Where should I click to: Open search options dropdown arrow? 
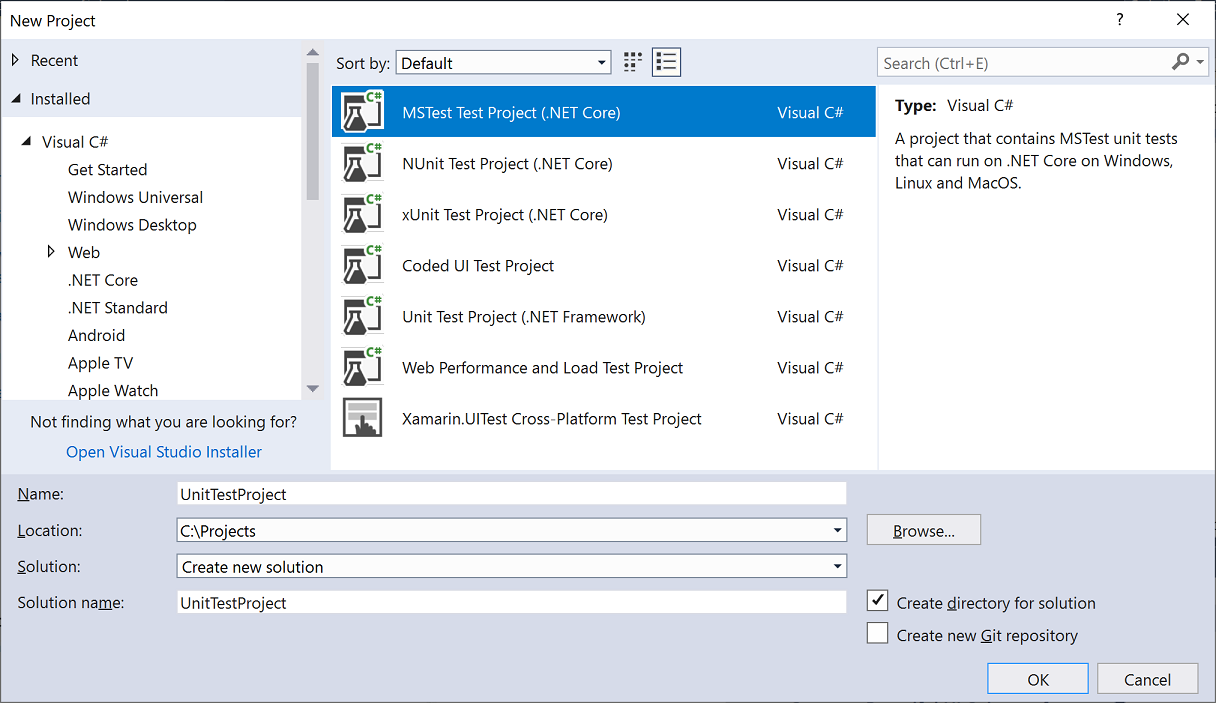(x=1201, y=62)
